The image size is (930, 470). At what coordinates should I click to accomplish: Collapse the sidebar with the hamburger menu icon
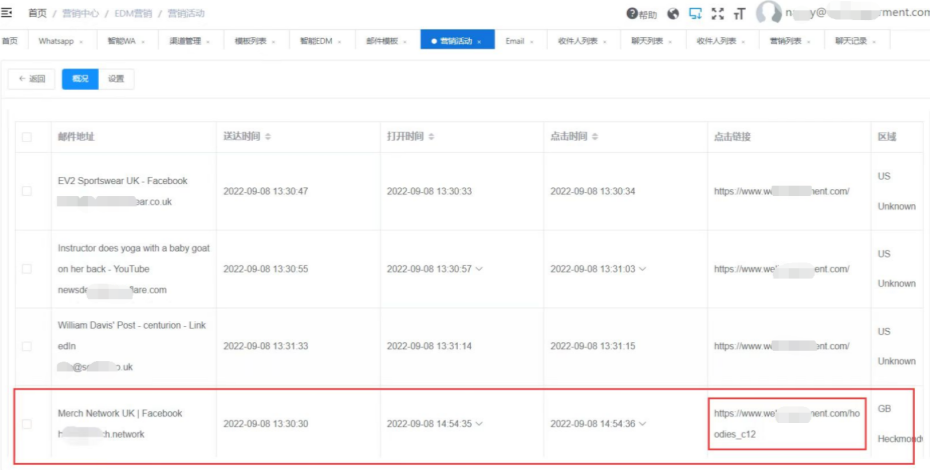tap(7, 13)
